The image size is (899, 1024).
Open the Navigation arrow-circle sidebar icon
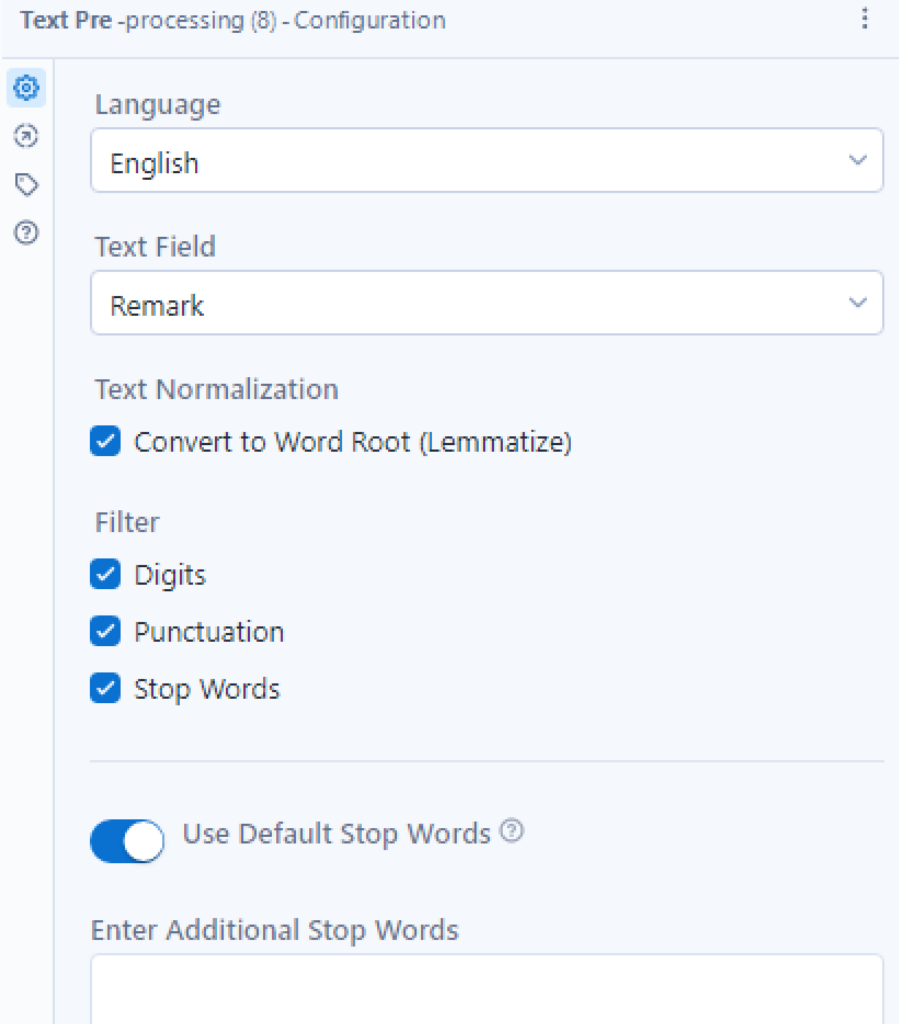point(26,136)
